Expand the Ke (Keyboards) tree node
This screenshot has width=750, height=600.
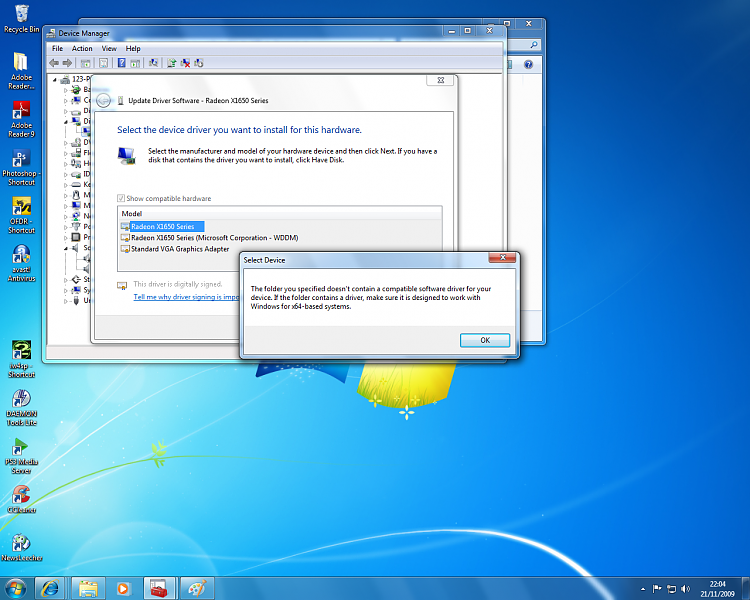66,185
